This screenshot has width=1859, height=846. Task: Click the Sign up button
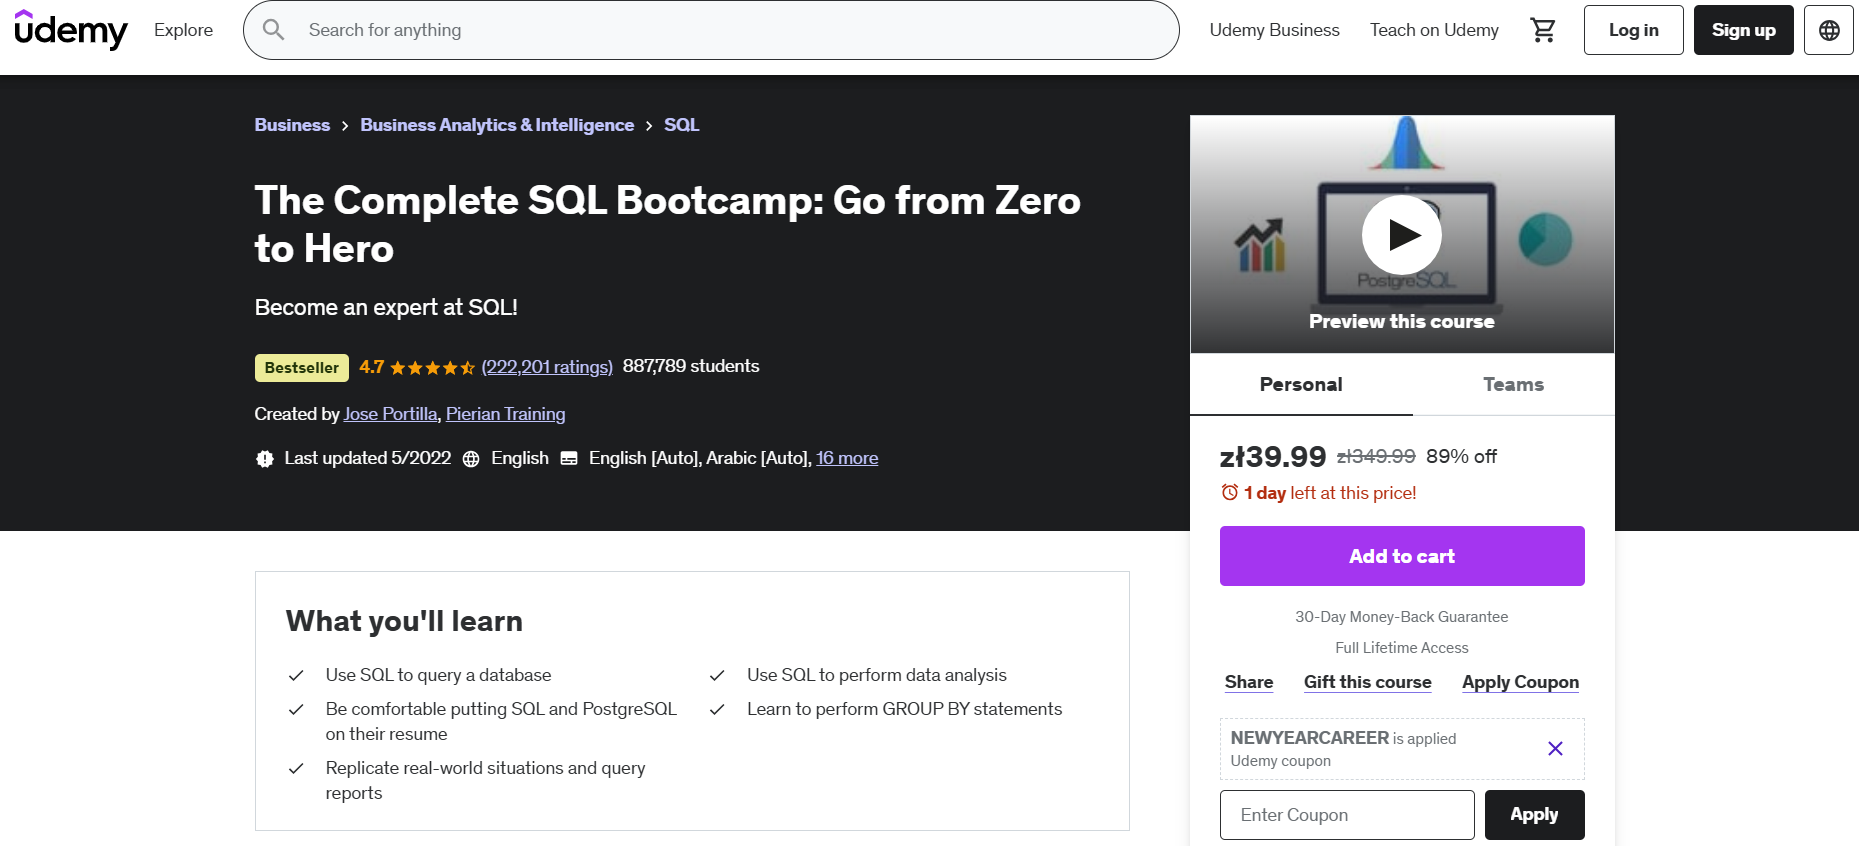(x=1743, y=30)
